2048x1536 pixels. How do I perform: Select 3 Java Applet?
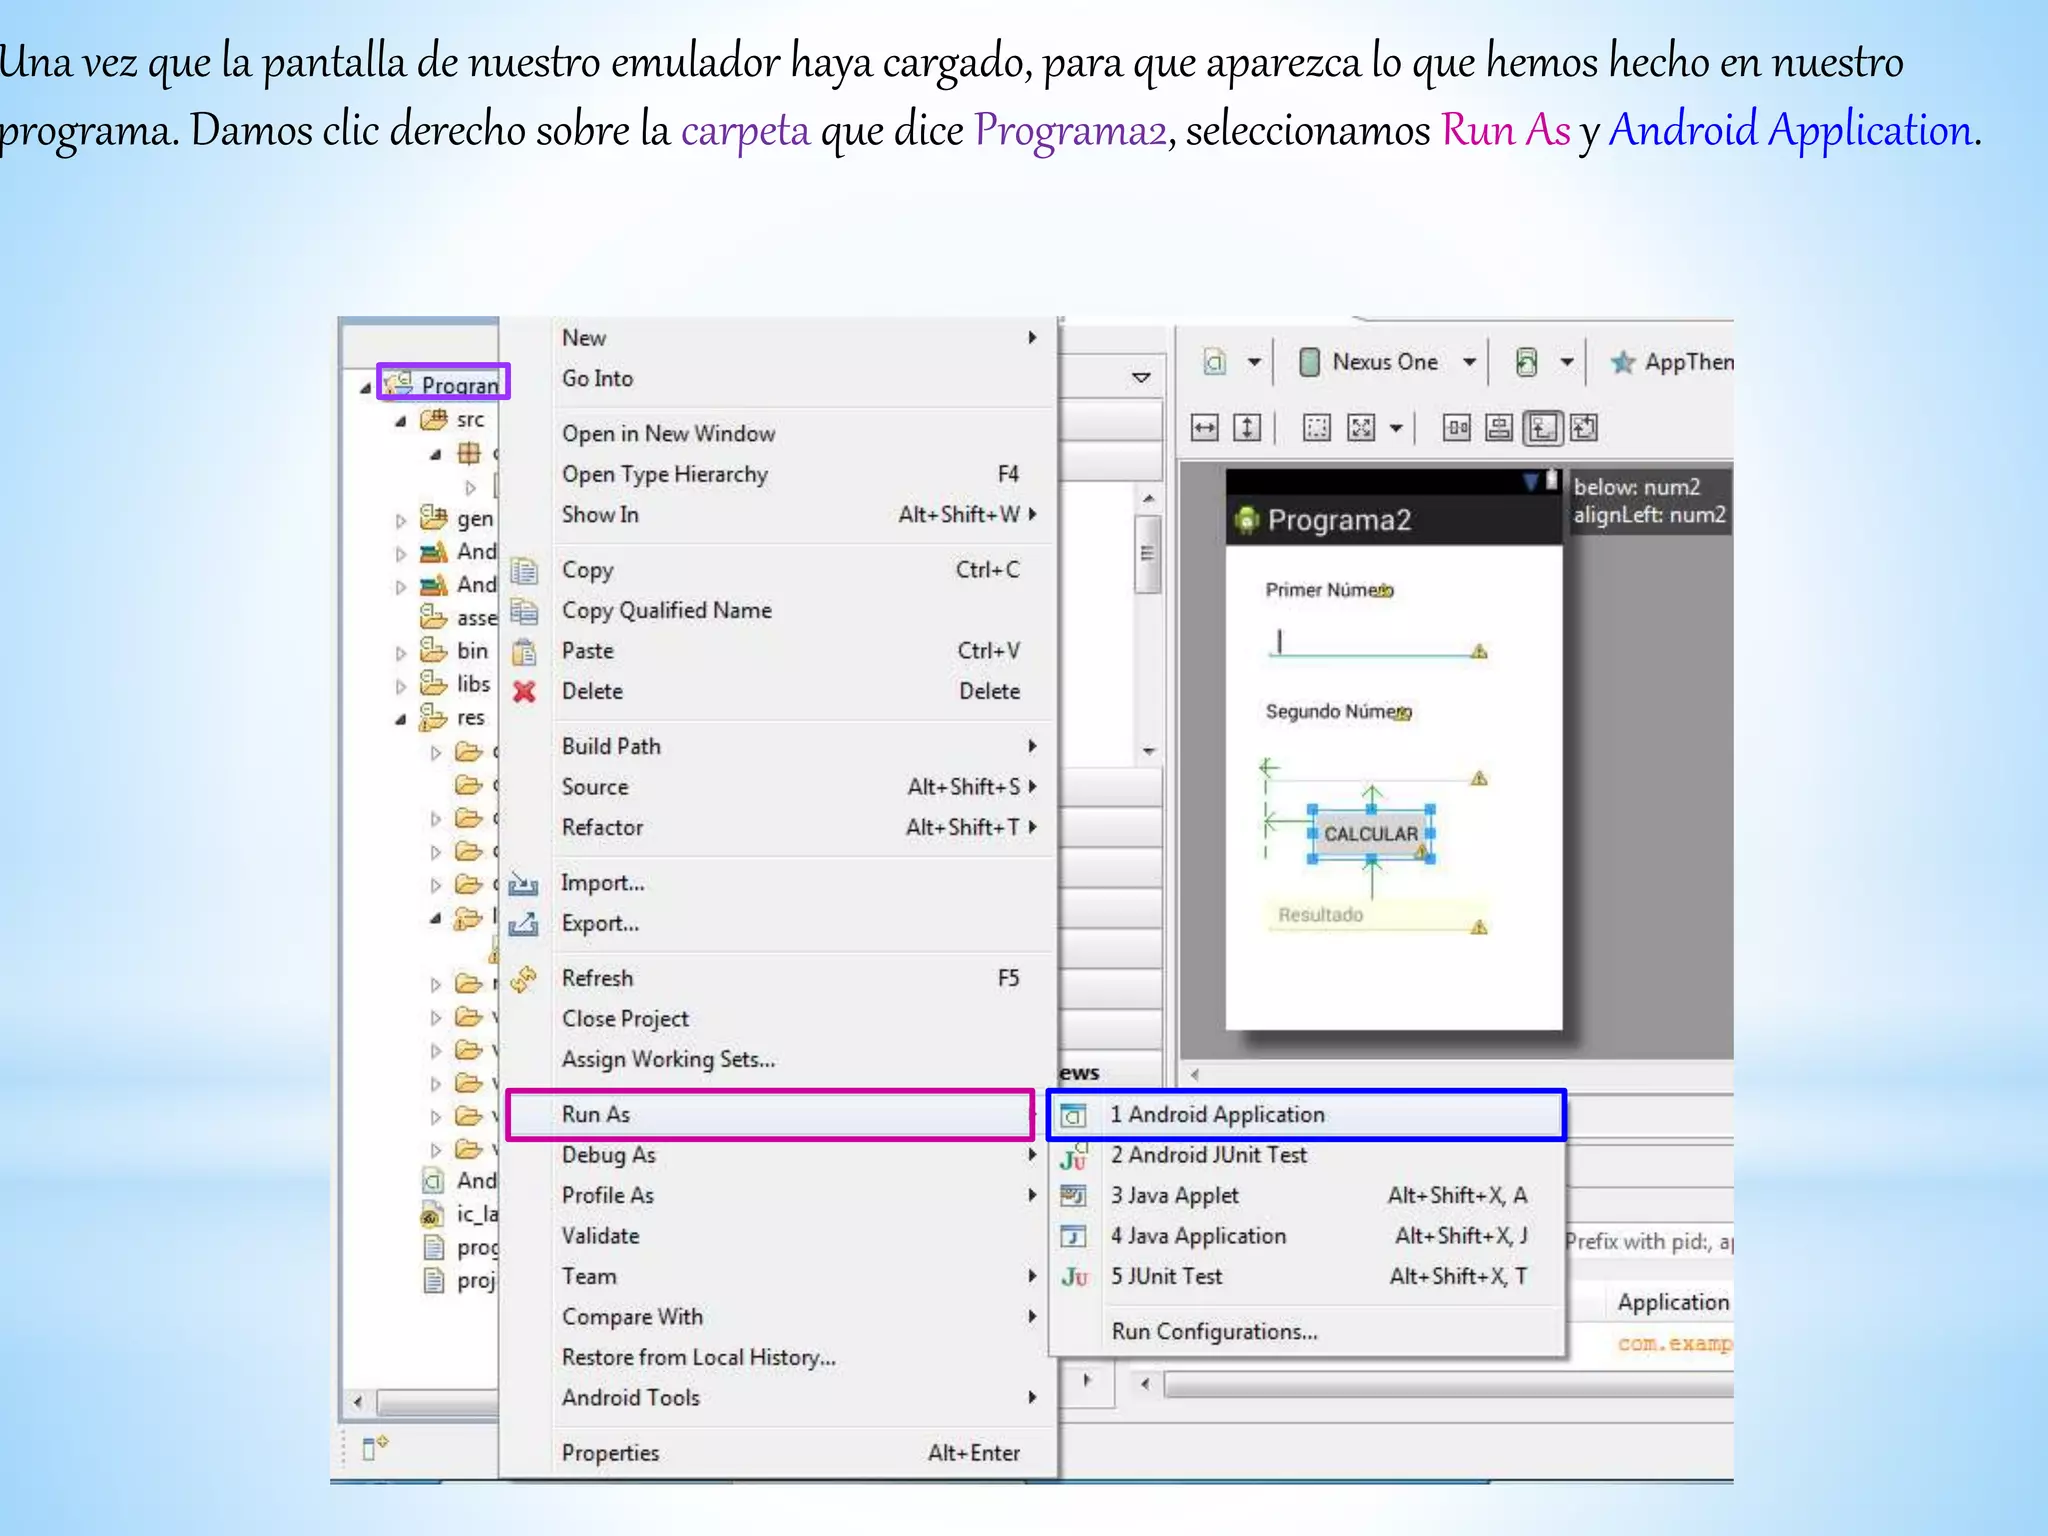1306,1196
